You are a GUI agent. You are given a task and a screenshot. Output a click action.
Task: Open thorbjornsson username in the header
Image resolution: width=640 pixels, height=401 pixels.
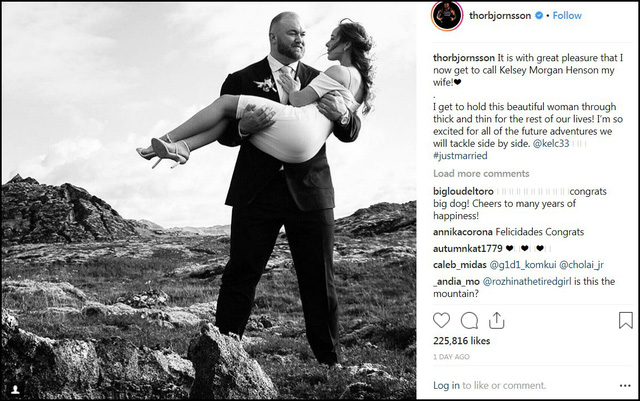[500, 16]
